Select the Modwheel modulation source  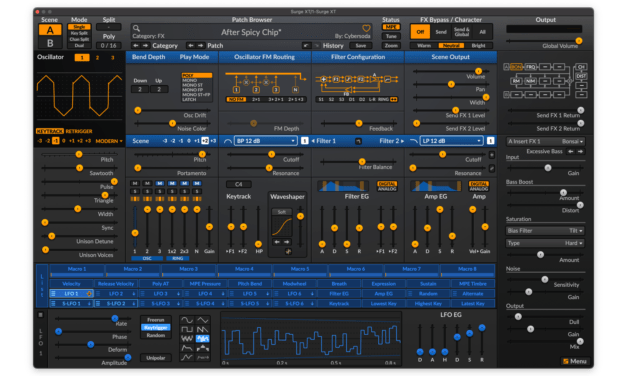click(x=294, y=284)
